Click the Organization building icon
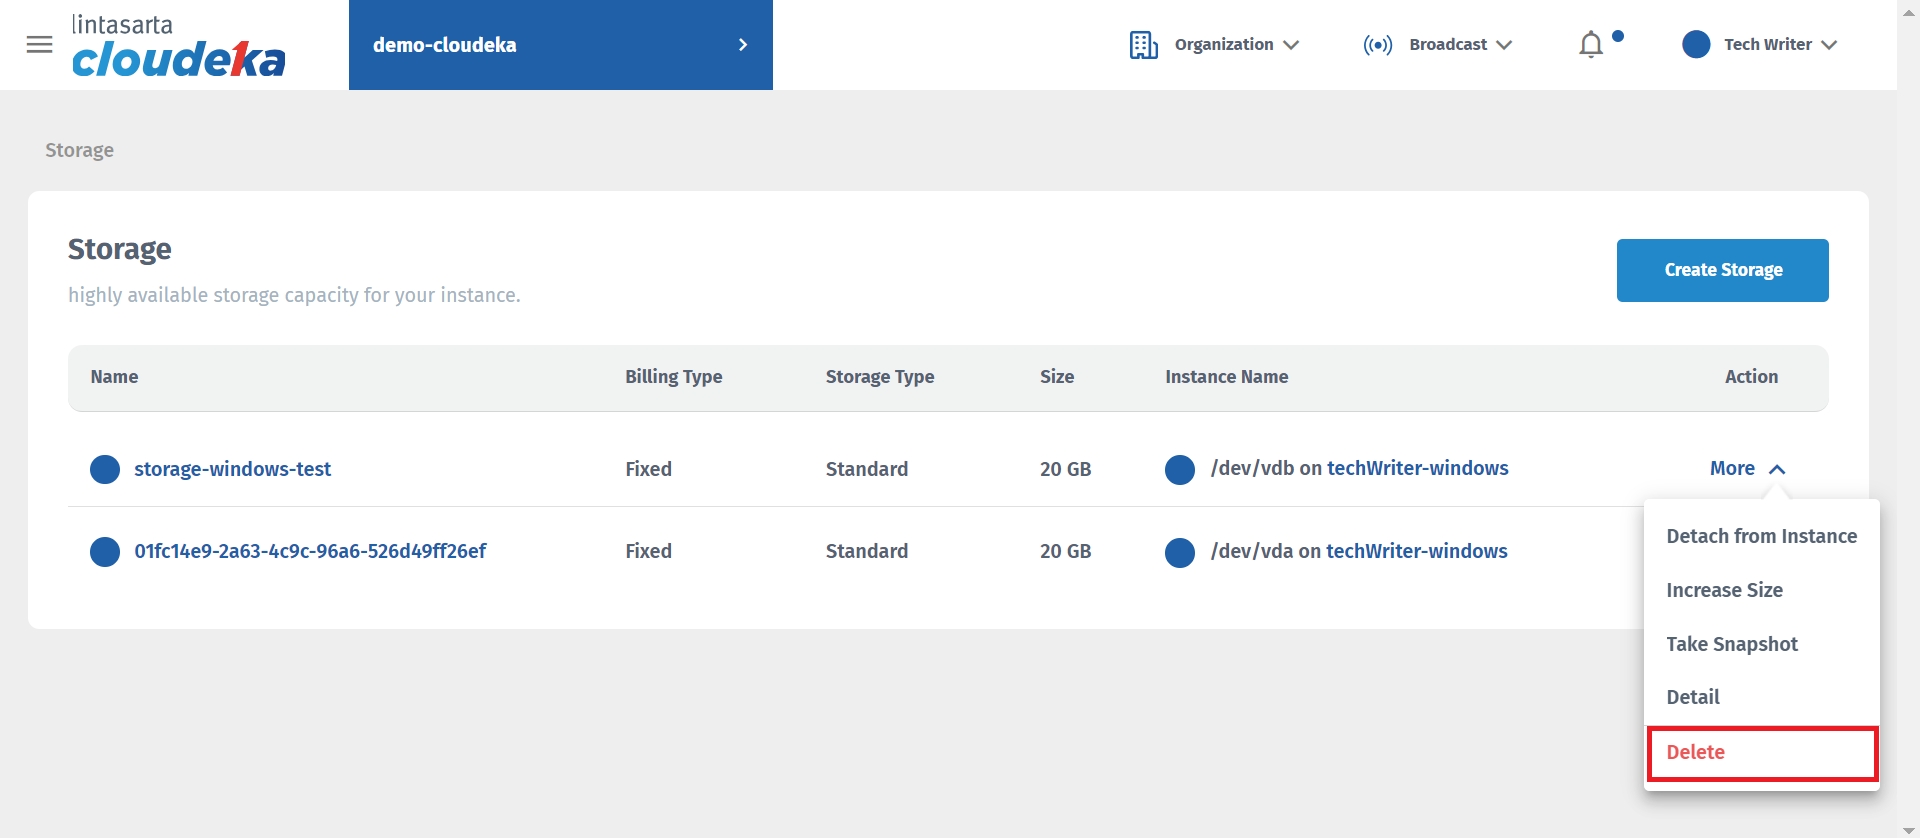 click(1143, 45)
